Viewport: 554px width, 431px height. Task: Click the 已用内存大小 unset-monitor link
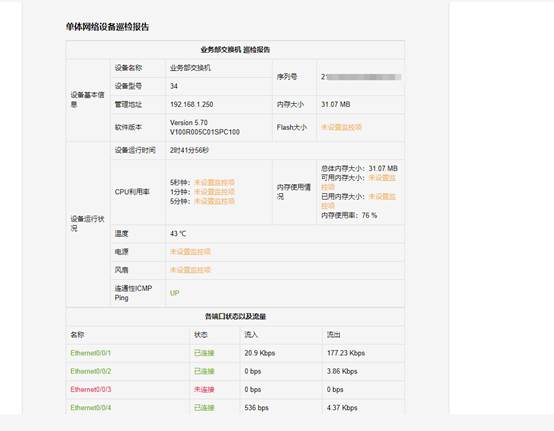358,201
